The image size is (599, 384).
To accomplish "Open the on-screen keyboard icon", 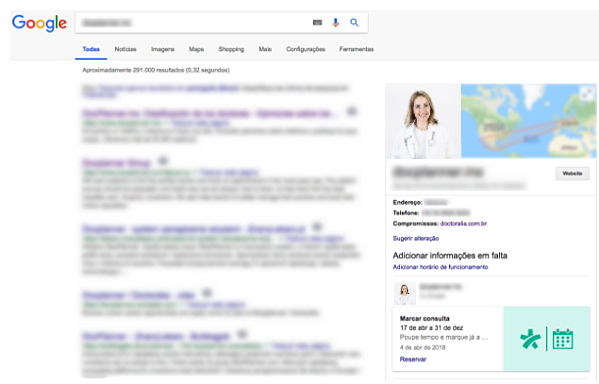I will (x=317, y=23).
